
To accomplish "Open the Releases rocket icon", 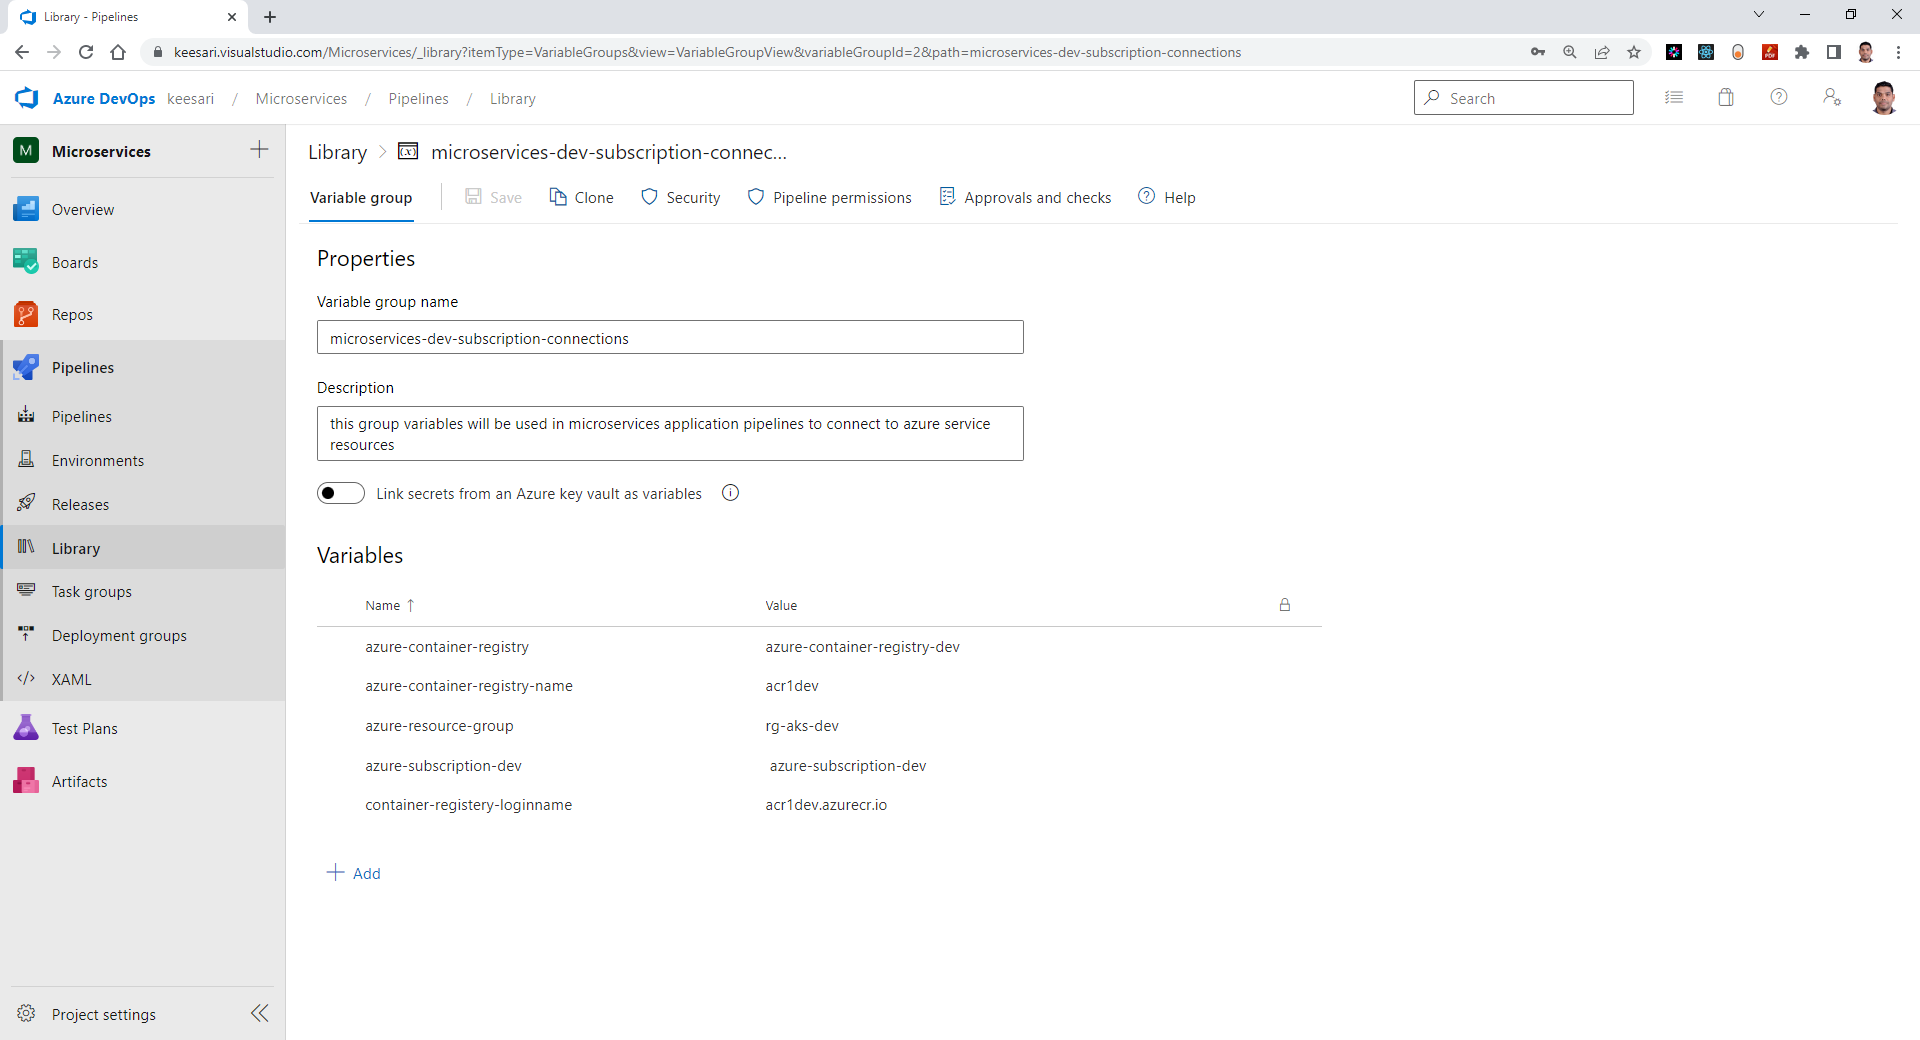I will [26, 504].
